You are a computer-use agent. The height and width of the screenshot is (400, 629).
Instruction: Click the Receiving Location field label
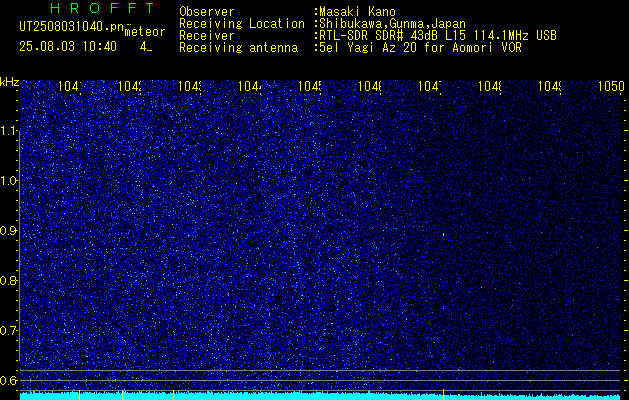coord(242,24)
